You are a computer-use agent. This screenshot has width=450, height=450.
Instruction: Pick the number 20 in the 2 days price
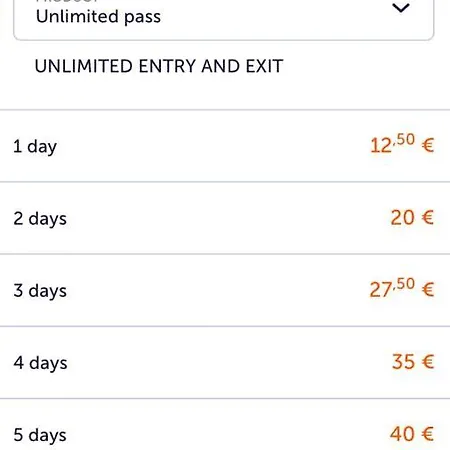(403, 218)
